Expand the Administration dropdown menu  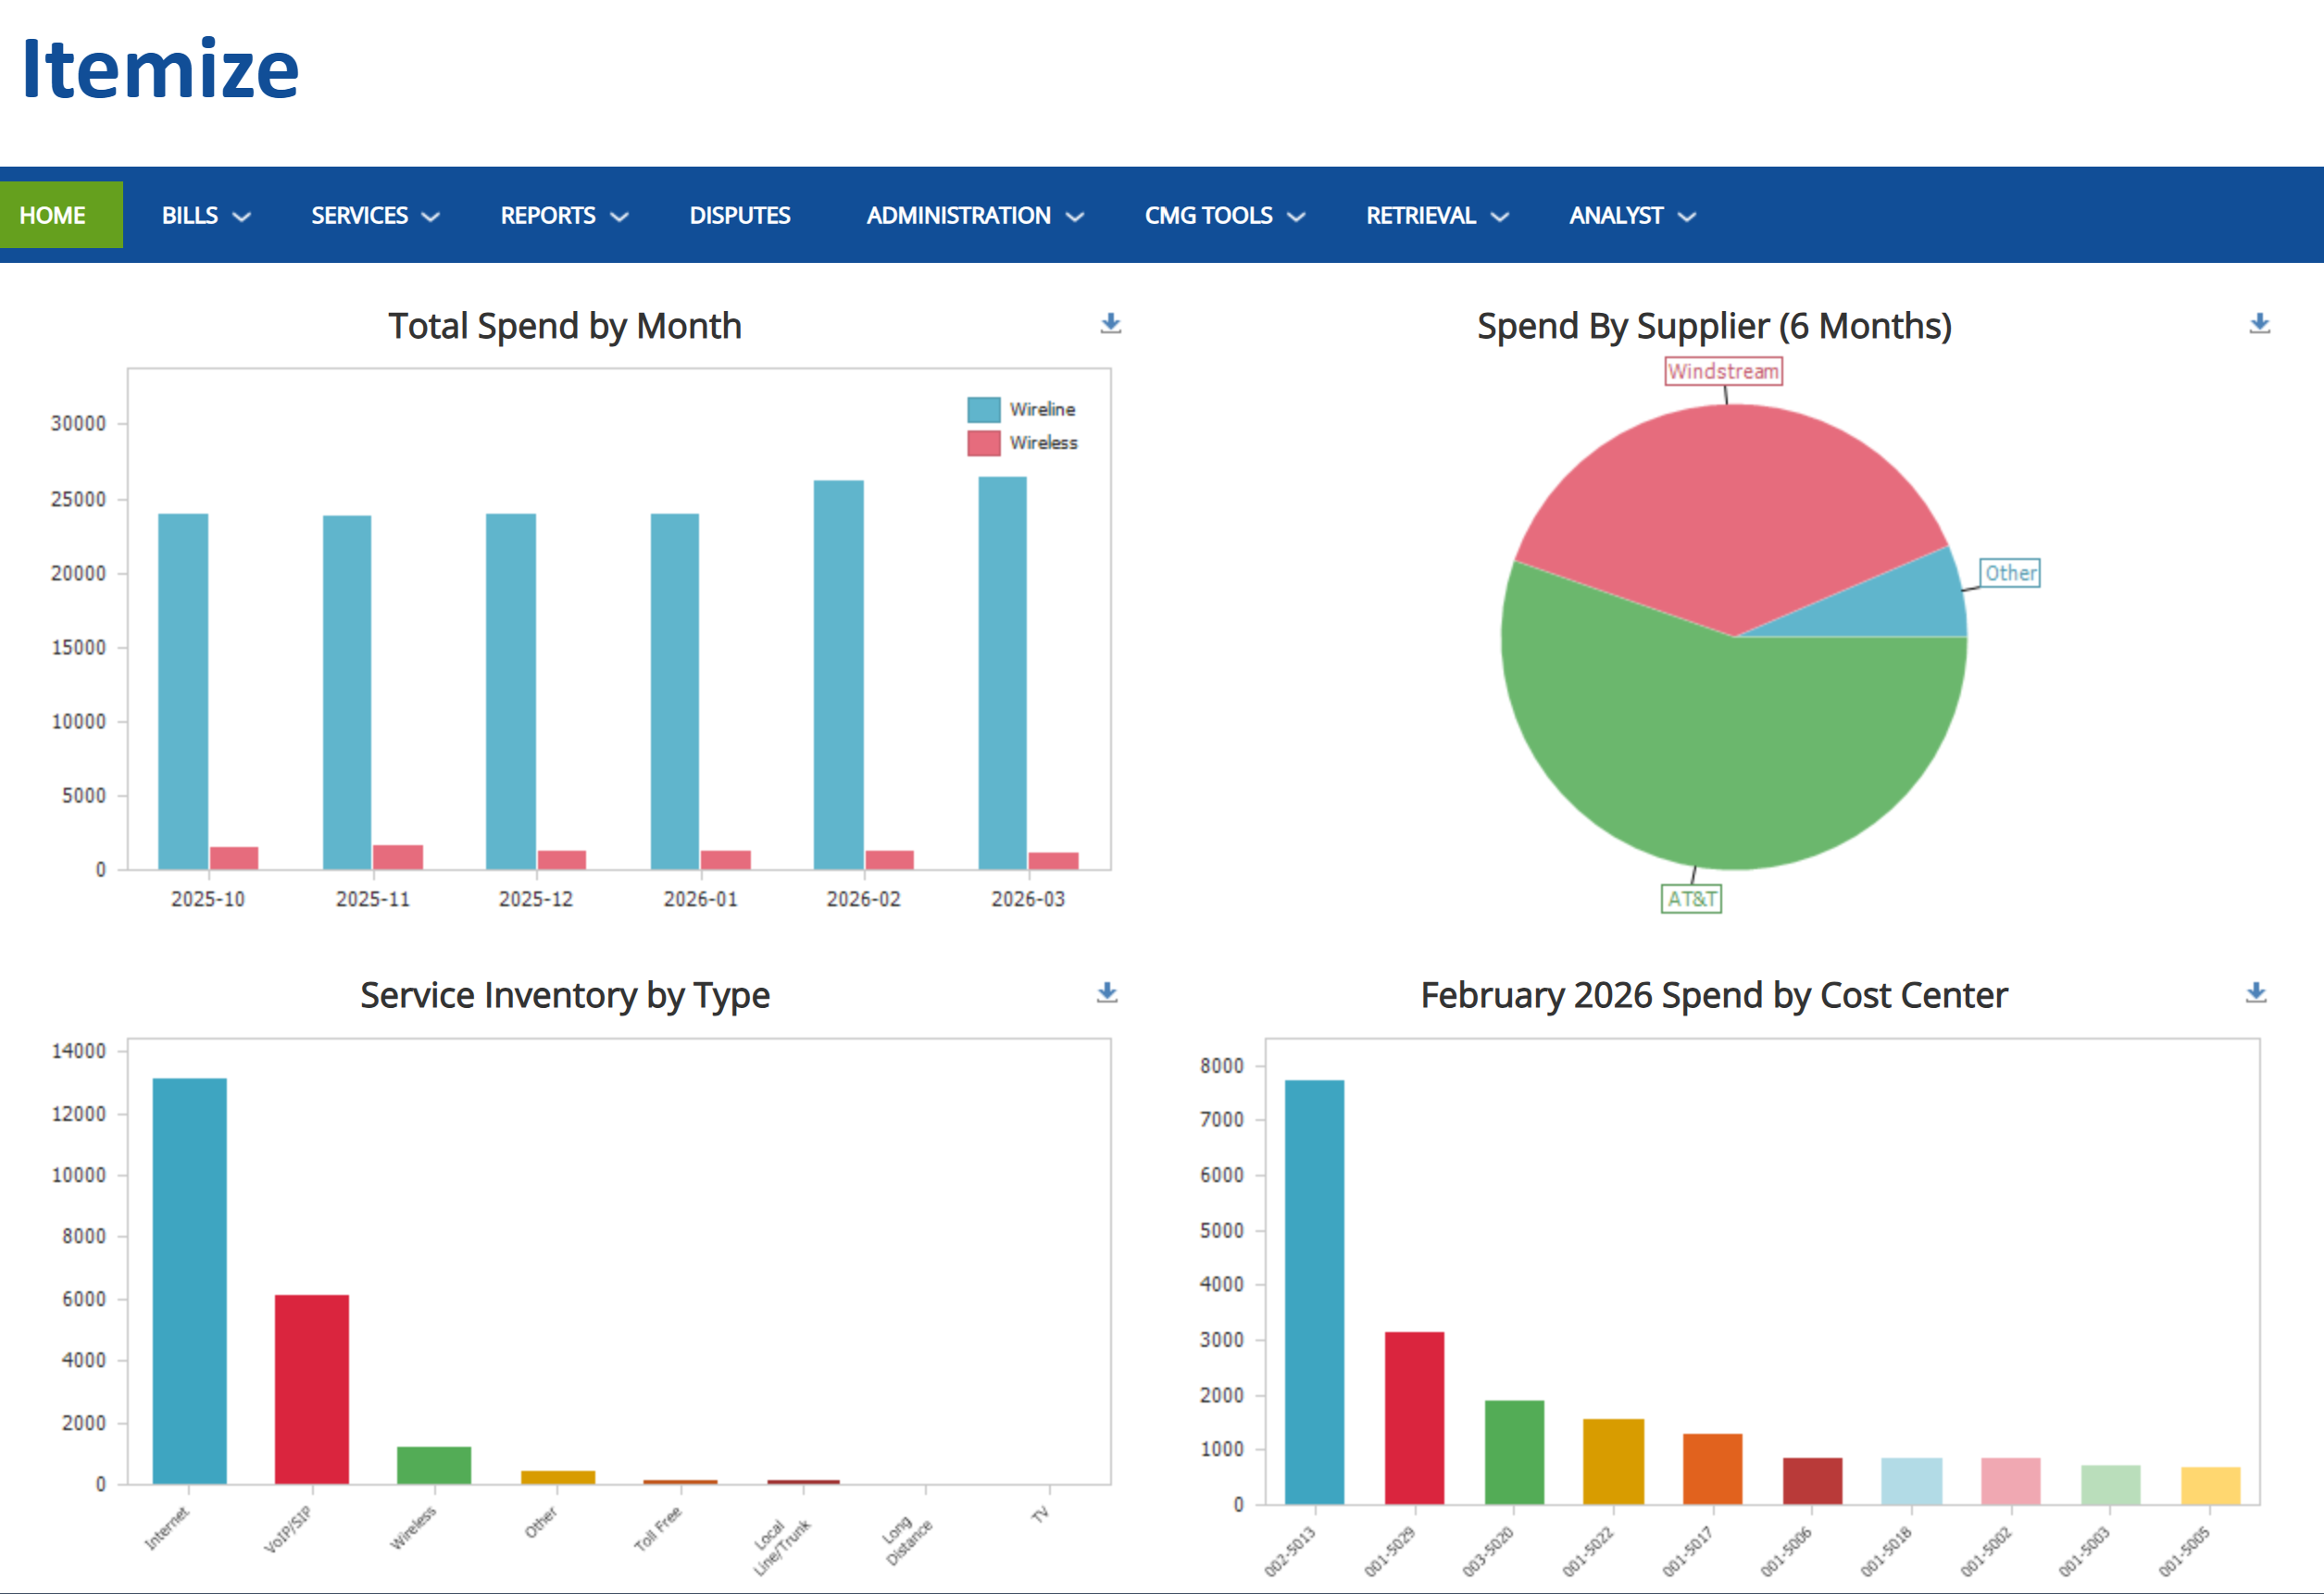(974, 215)
